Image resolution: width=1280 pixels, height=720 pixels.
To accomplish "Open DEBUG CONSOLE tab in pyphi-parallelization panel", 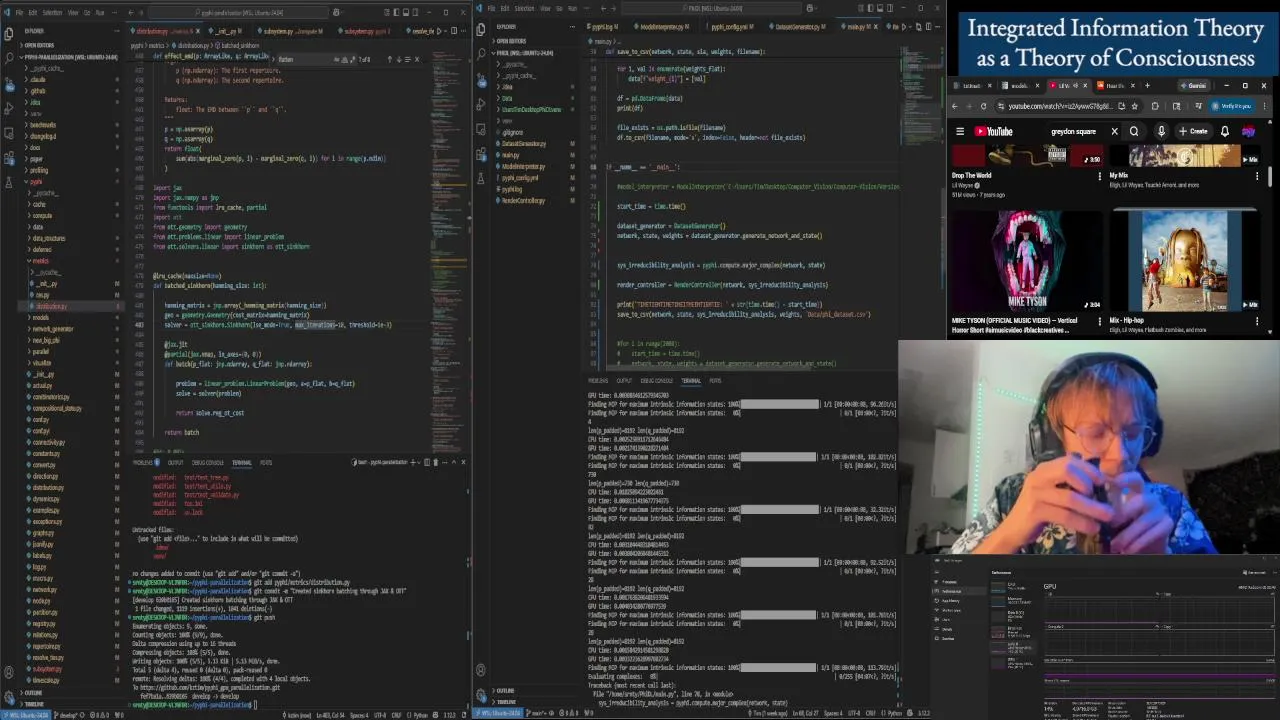I will (208, 462).
